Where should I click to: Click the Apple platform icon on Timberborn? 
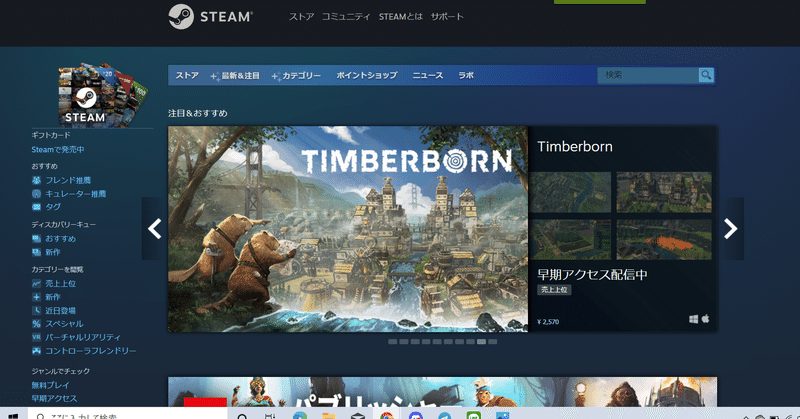coord(706,318)
